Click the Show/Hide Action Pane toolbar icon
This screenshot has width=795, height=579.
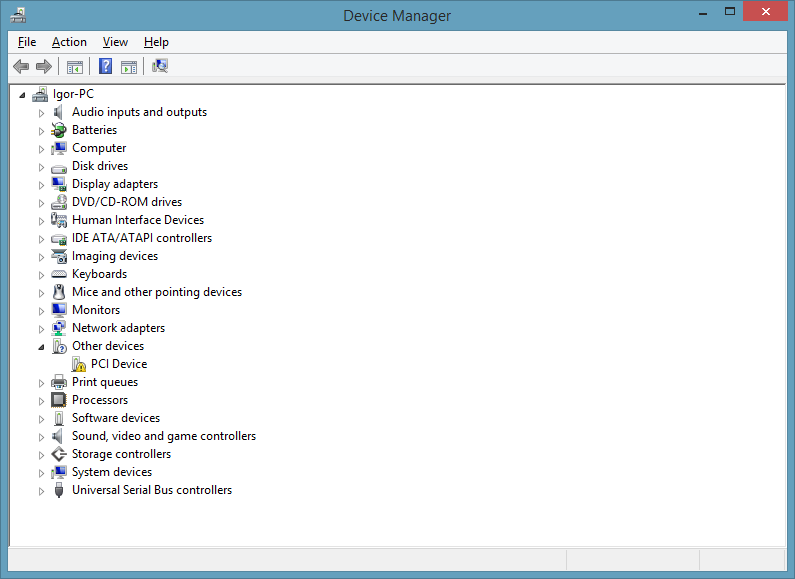click(x=129, y=66)
